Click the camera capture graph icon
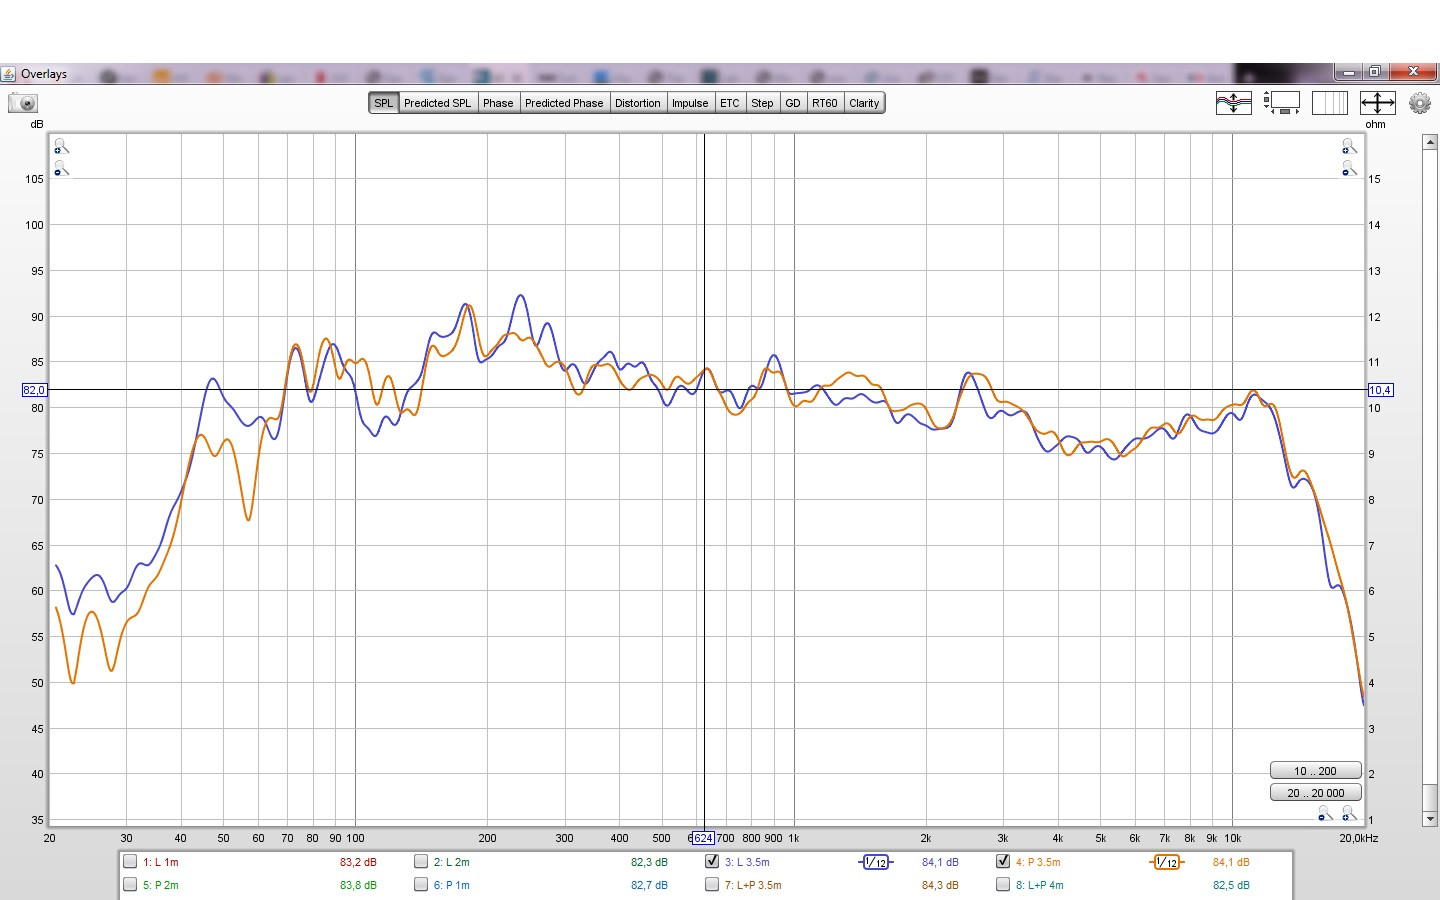This screenshot has width=1440, height=900. [23, 103]
